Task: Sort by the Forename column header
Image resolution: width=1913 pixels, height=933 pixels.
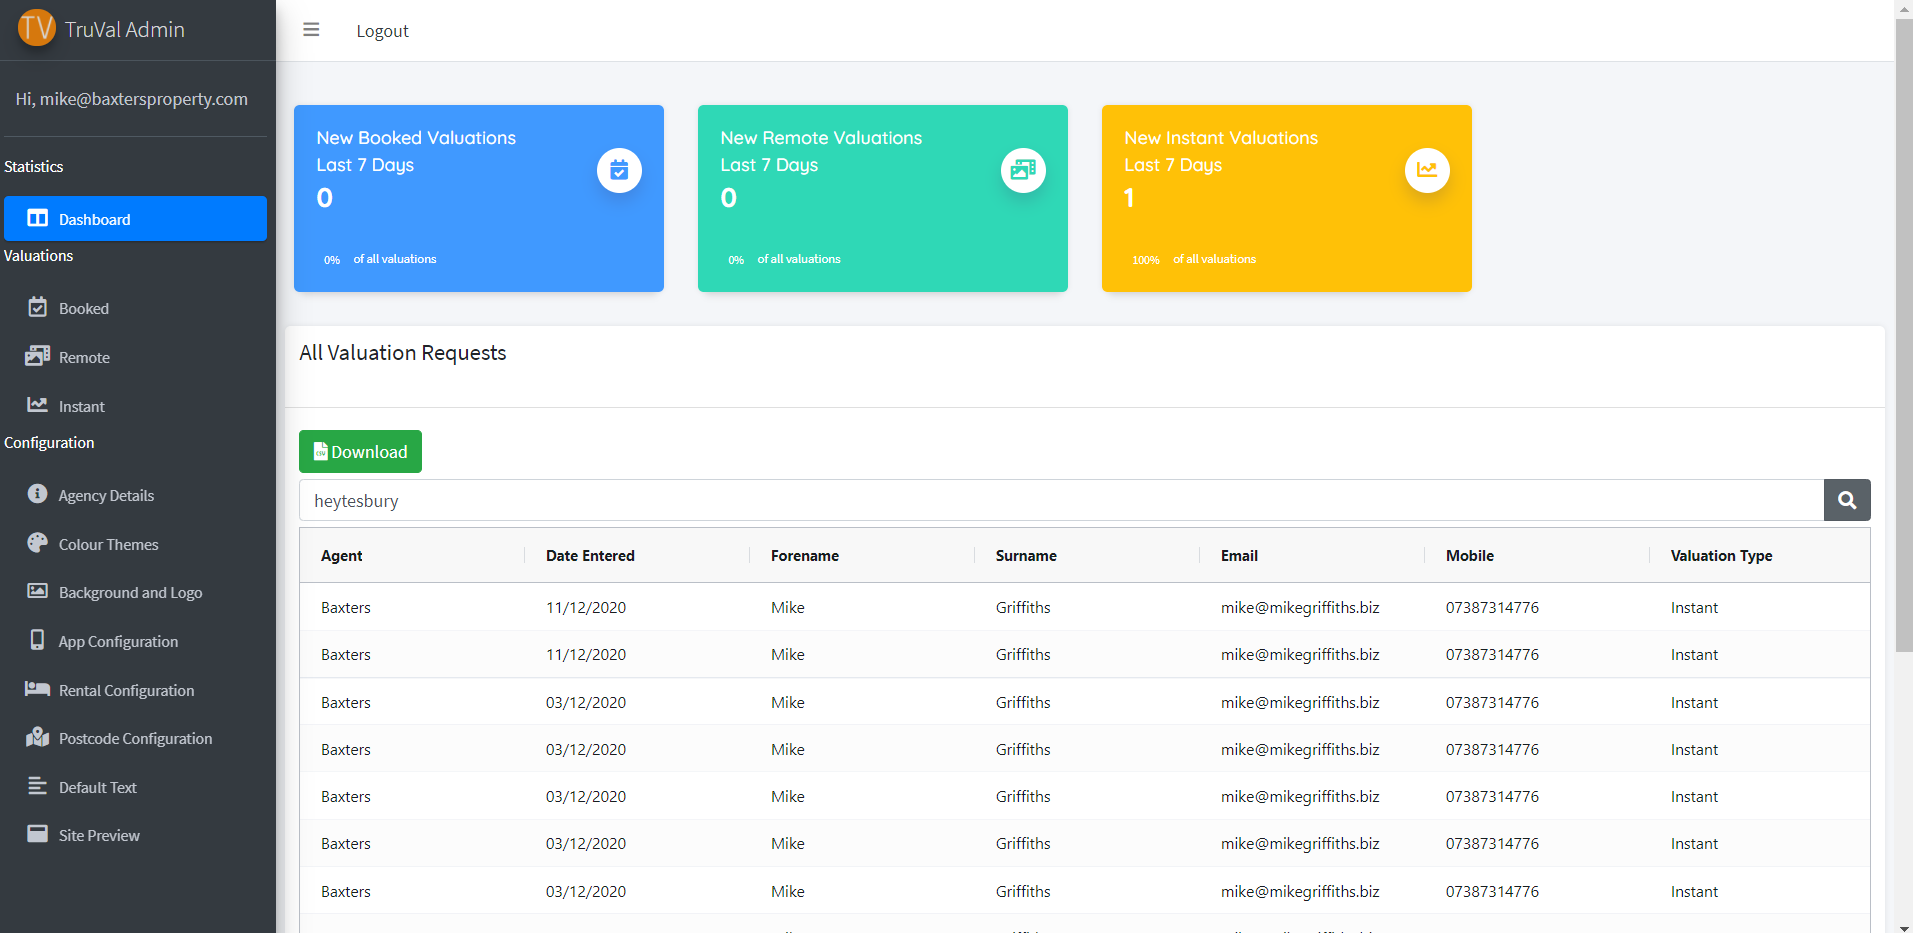Action: pyautogui.click(x=805, y=556)
